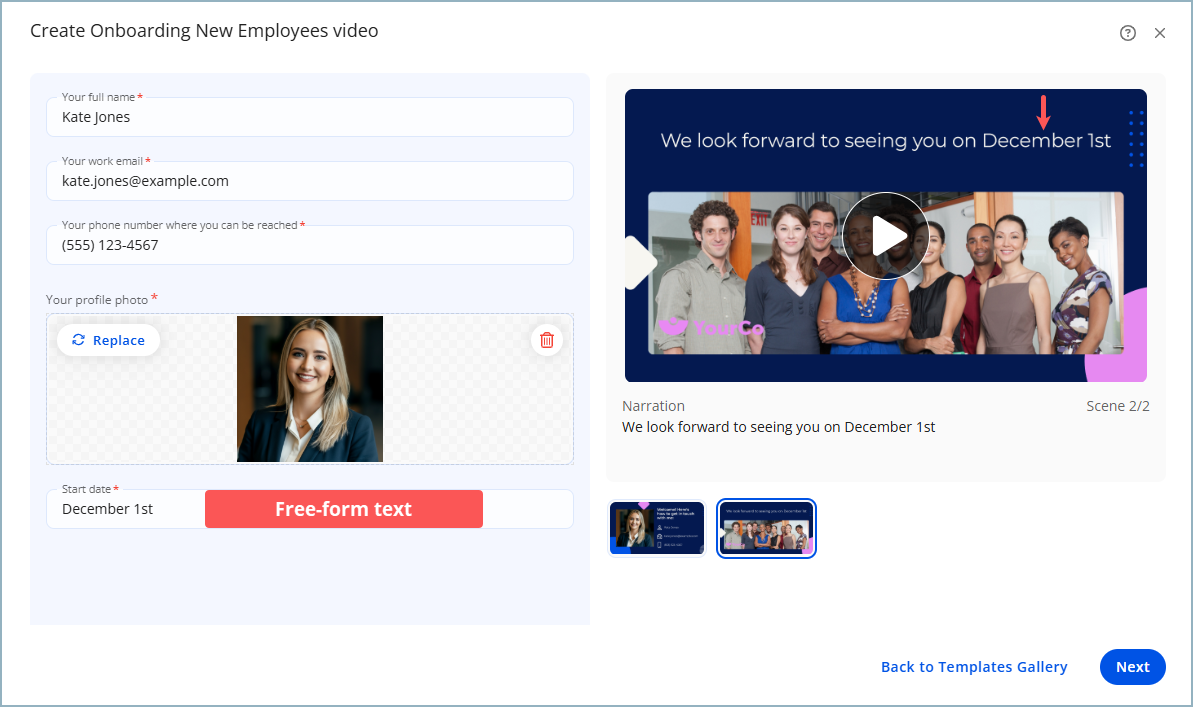Close the Create Onboarding video dialog
This screenshot has width=1193, height=707.
point(1160,33)
